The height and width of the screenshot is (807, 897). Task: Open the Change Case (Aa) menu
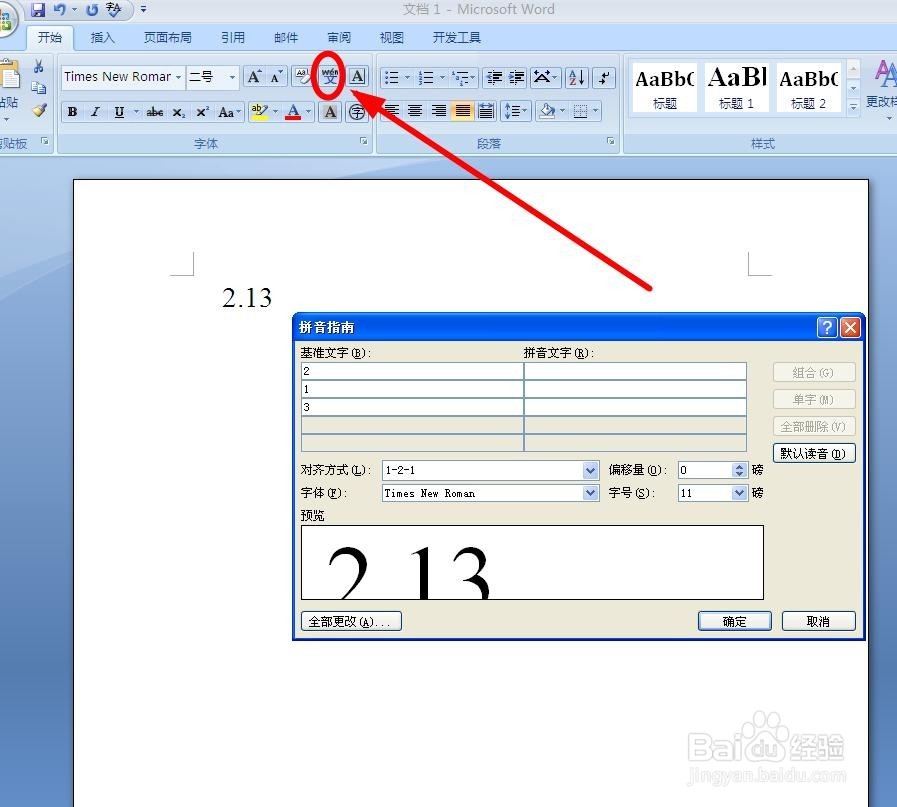click(x=228, y=112)
